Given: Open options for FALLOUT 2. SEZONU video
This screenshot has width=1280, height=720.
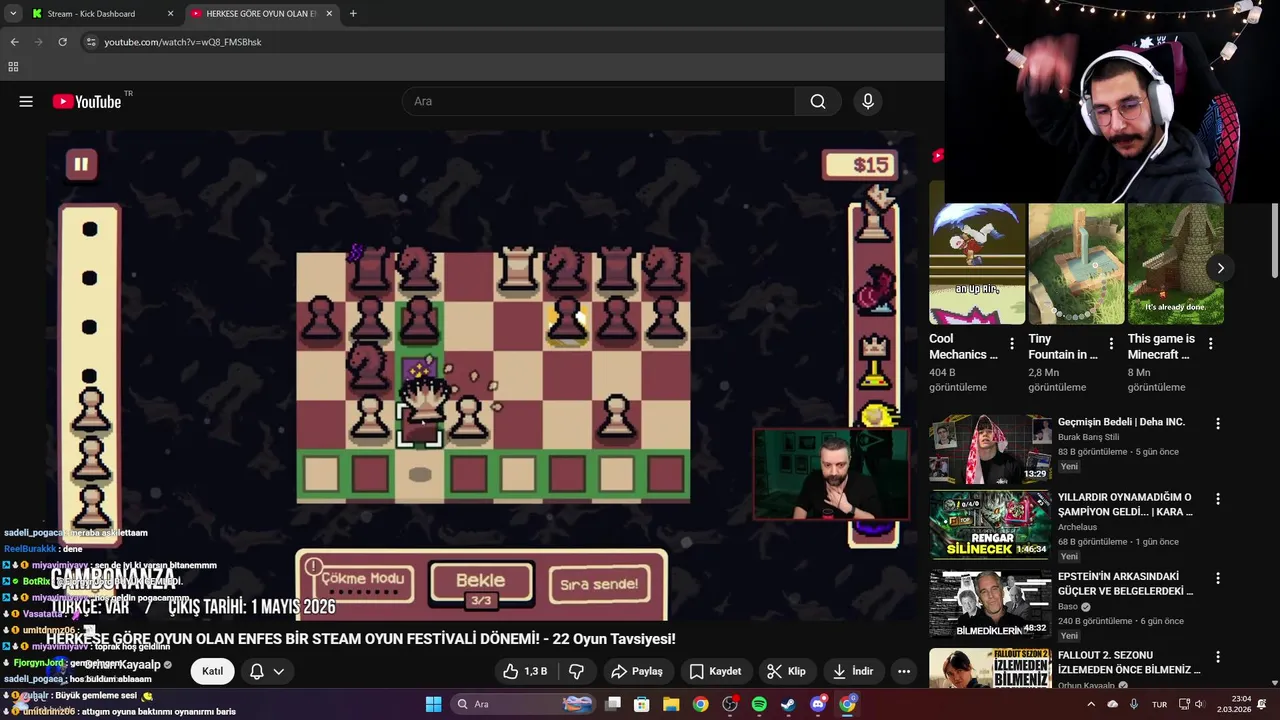Looking at the screenshot, I should 1218,657.
